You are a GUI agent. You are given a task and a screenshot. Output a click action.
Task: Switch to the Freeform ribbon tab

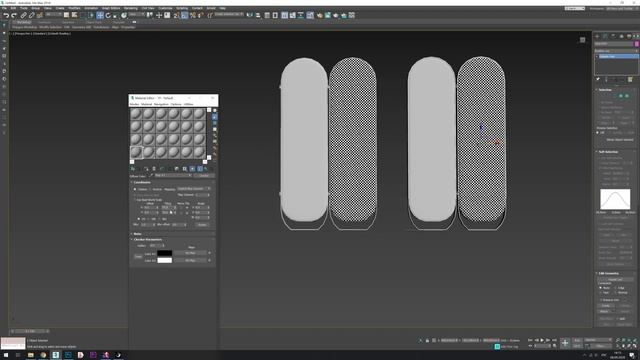[x=45, y=22]
